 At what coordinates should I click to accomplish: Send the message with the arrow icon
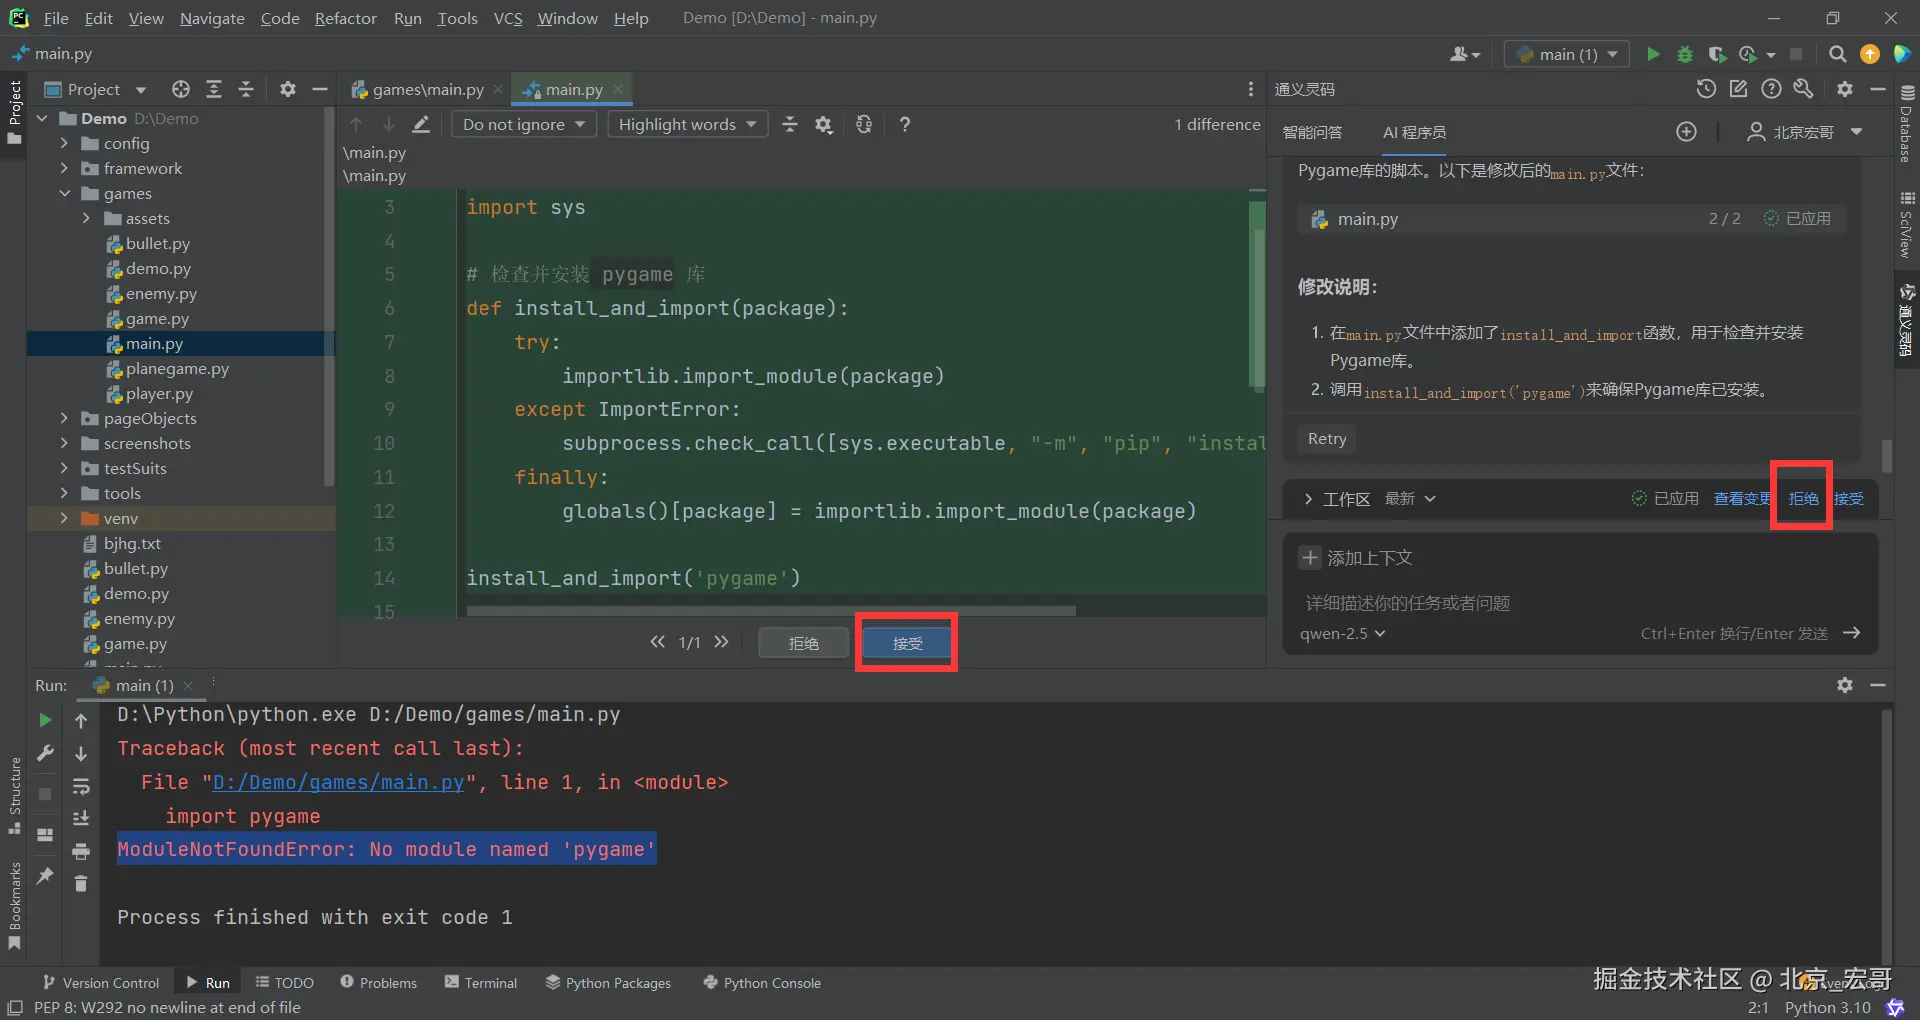pyautogui.click(x=1852, y=633)
